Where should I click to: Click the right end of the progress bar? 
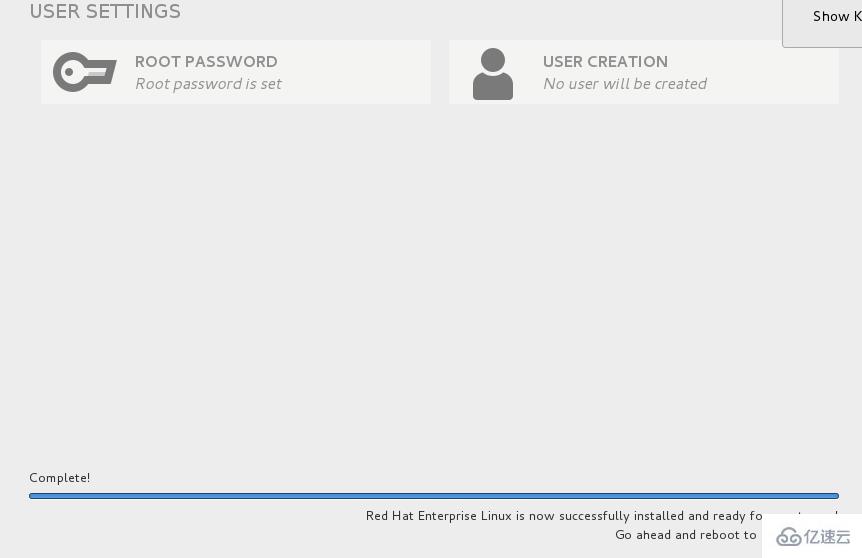(x=830, y=495)
